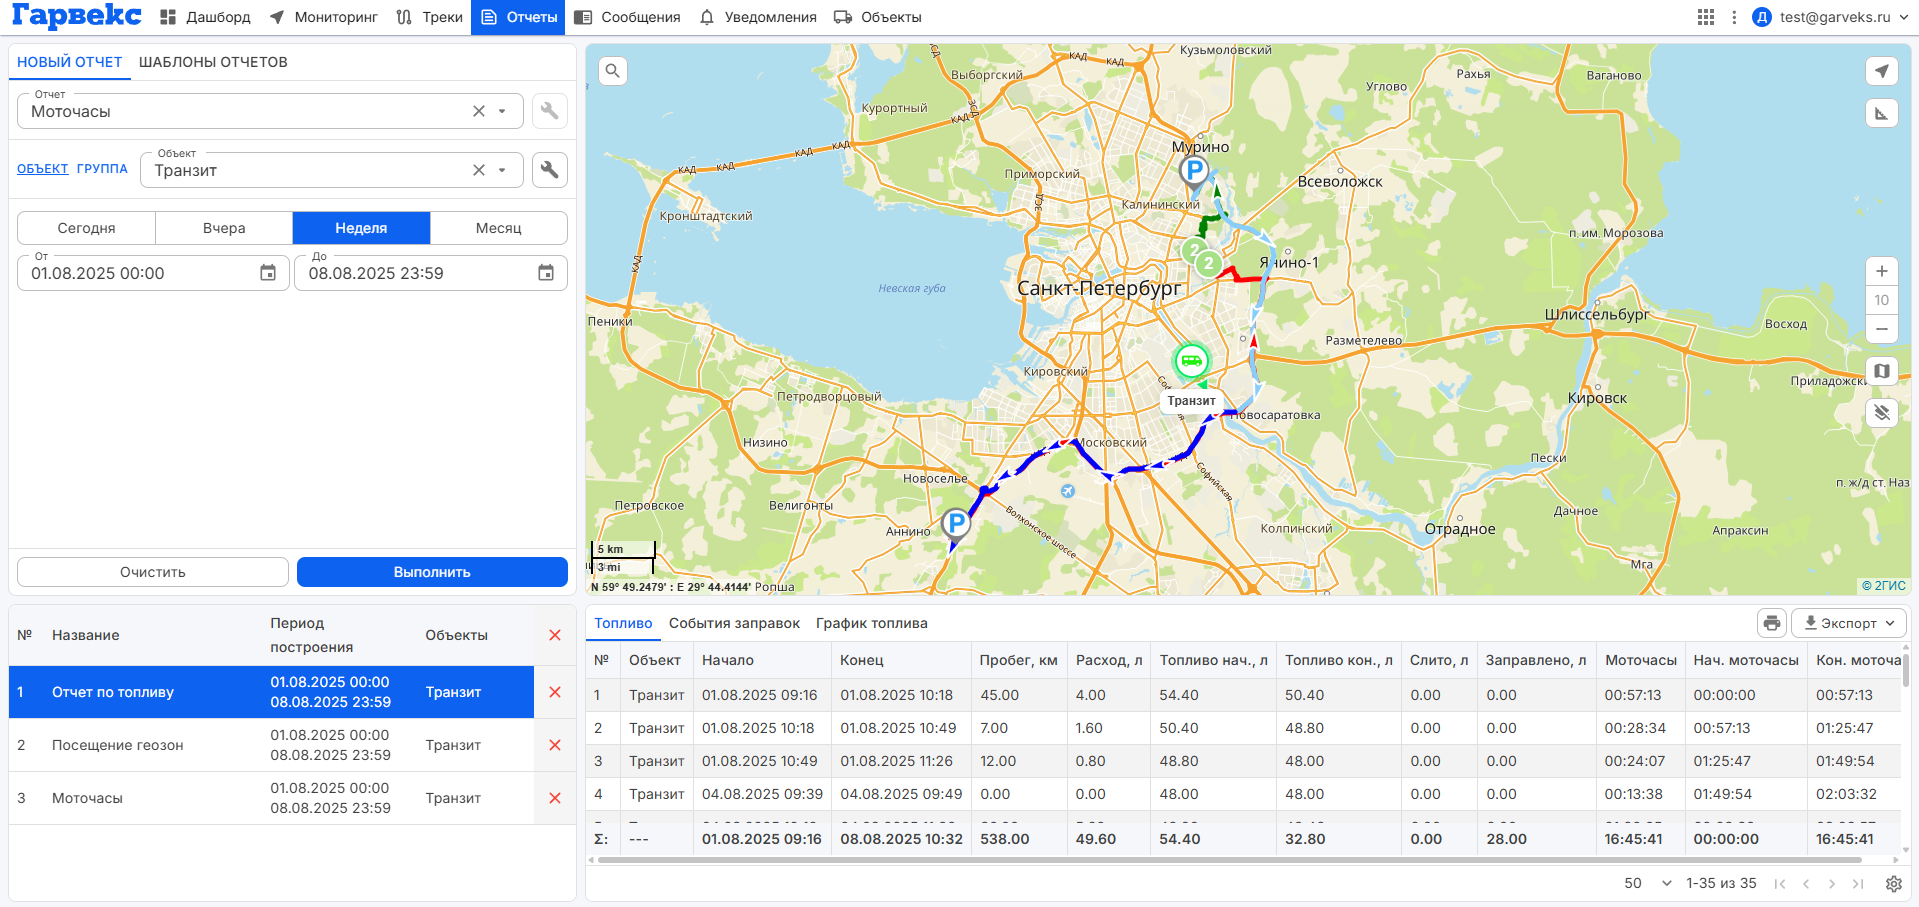Delete all reports with header X
Image resolution: width=1919 pixels, height=907 pixels.
click(x=555, y=635)
